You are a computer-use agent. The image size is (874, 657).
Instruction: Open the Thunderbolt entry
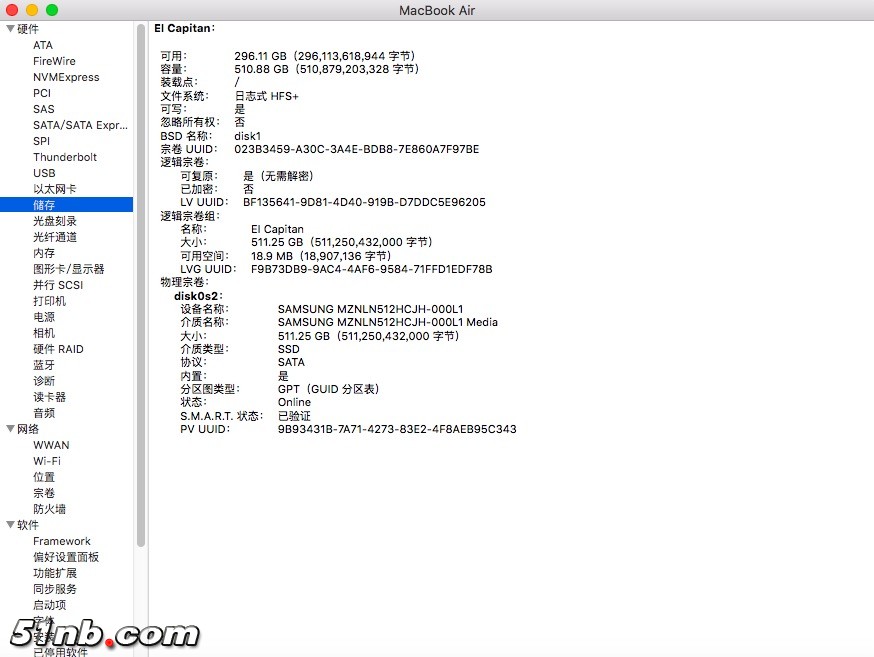pos(65,157)
